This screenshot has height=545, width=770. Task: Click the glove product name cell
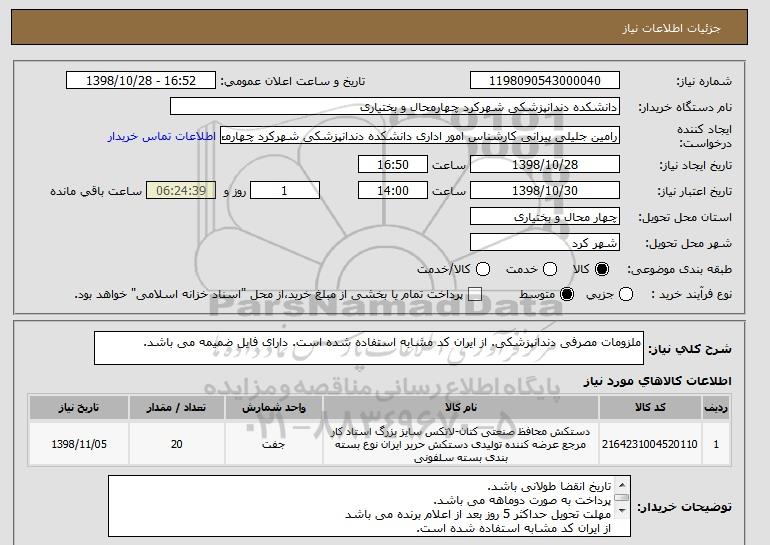point(461,444)
